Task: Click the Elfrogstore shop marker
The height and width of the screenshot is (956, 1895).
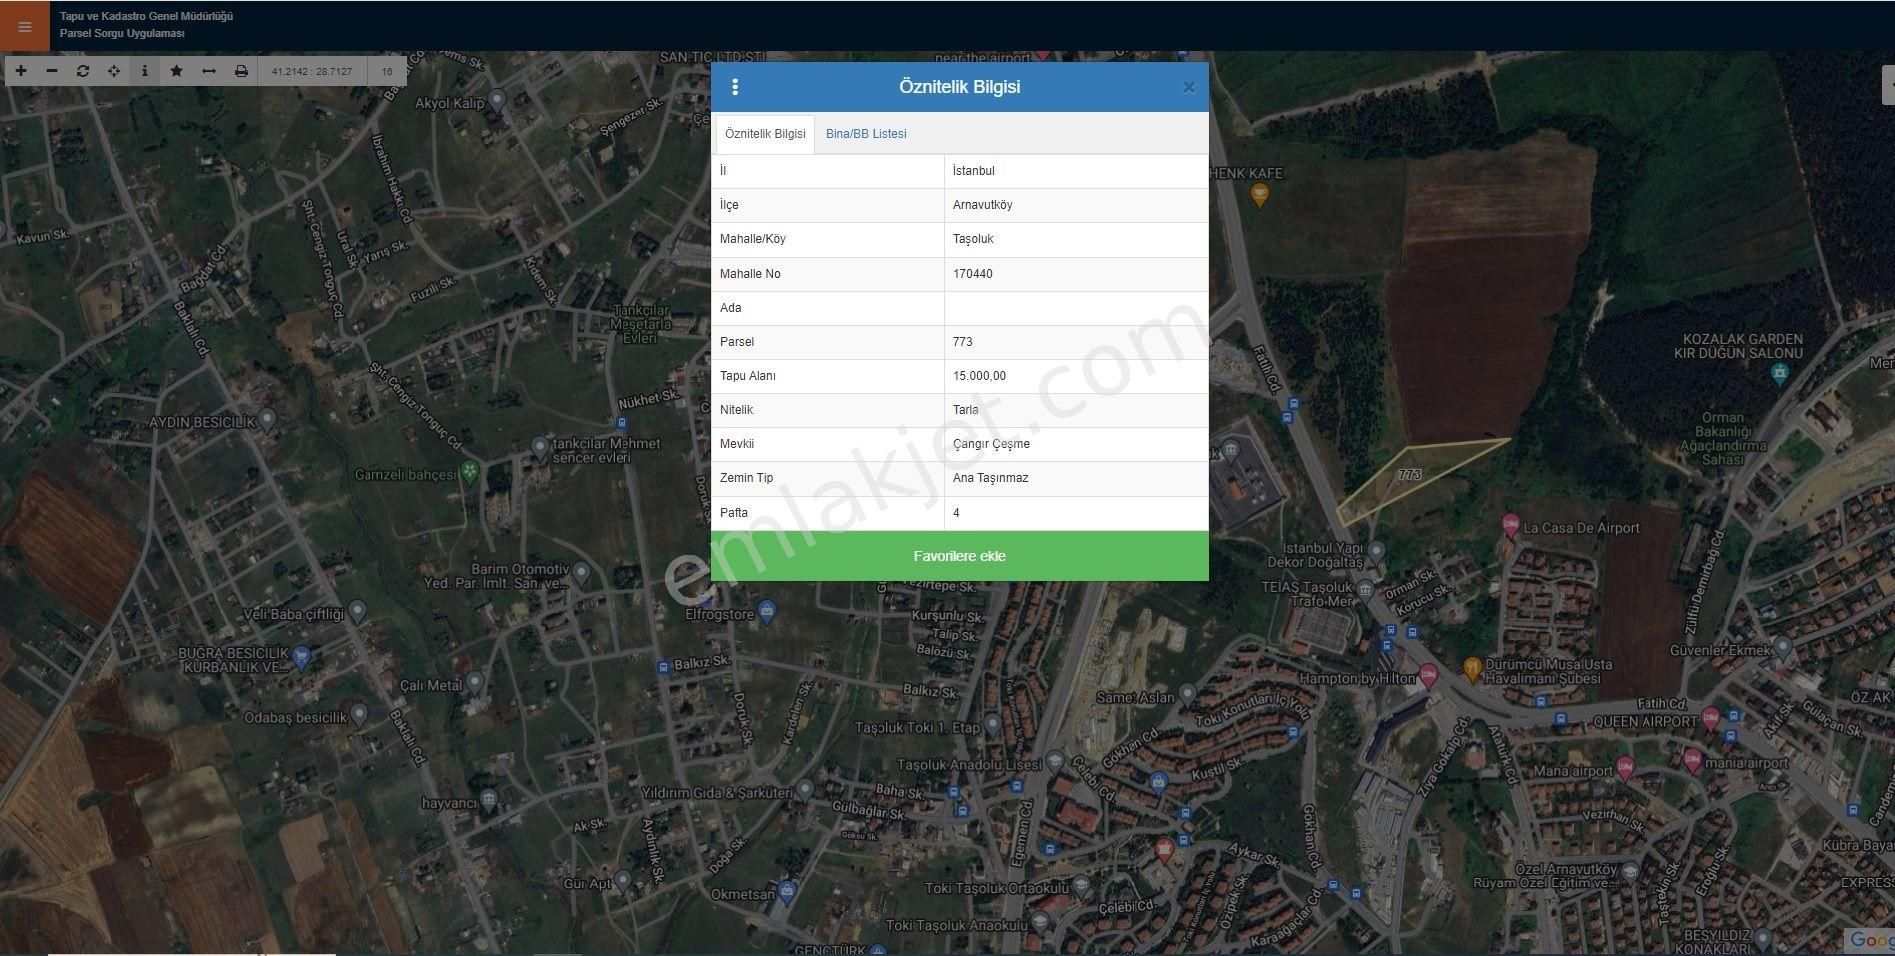Action: [767, 611]
